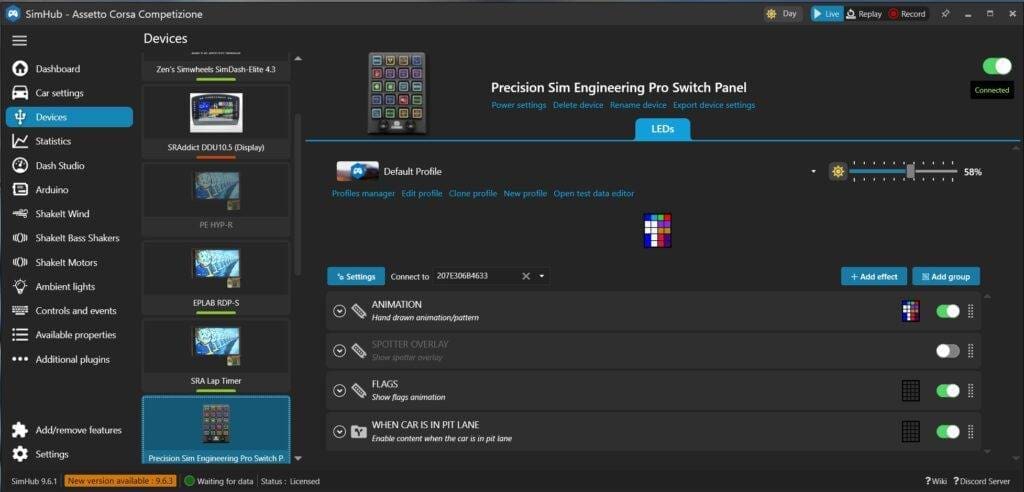Expand the FLAGS effect row
Image resolution: width=1024 pixels, height=492 pixels.
[339, 391]
